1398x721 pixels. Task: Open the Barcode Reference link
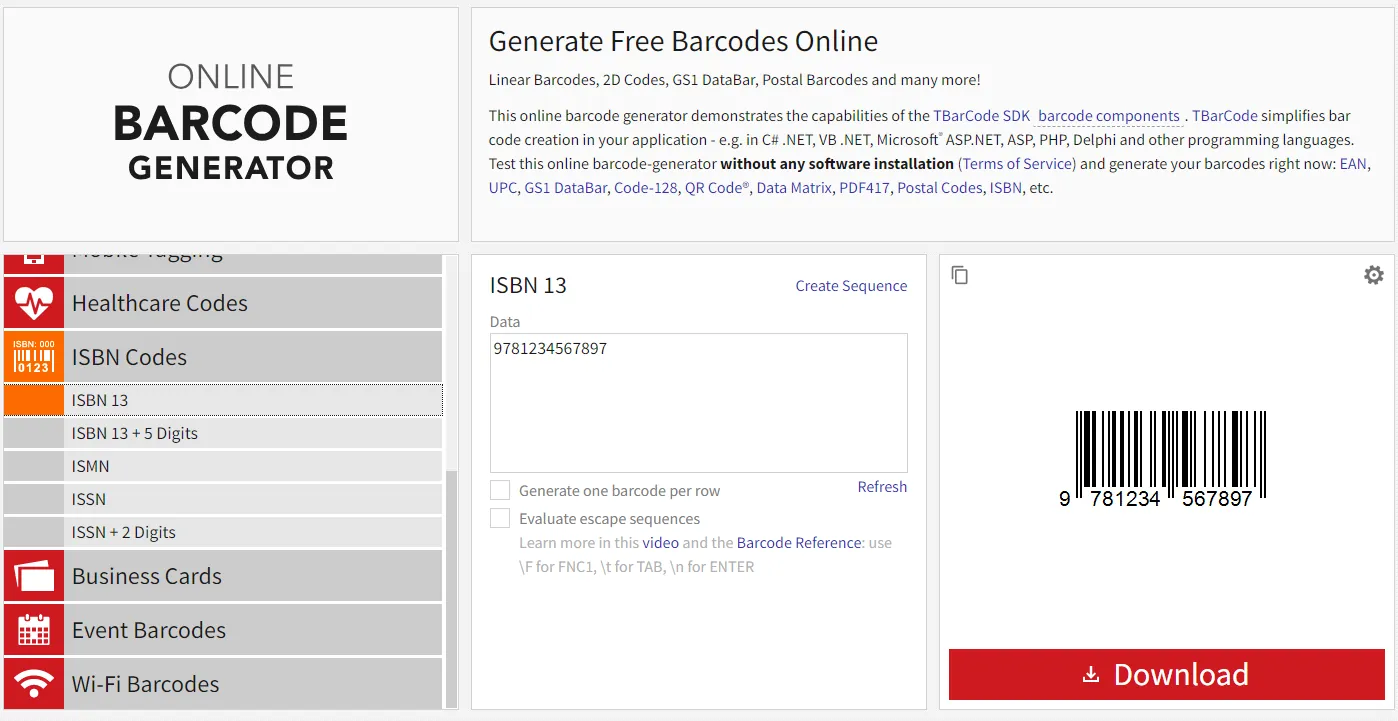tap(799, 543)
